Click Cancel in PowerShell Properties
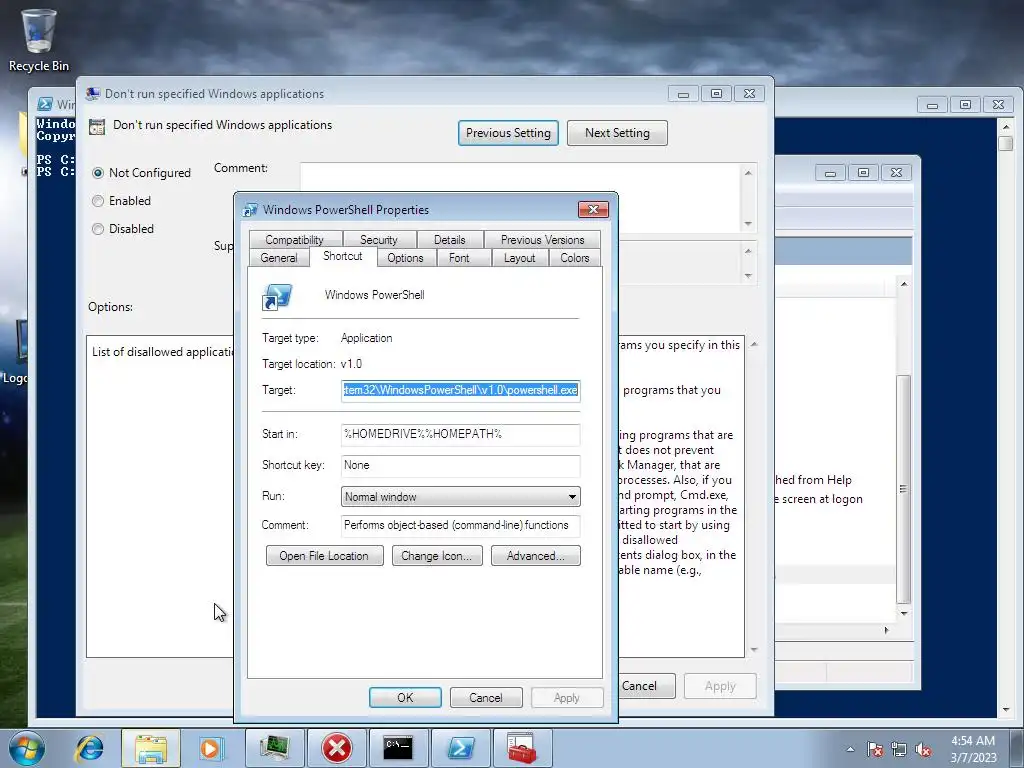Image resolution: width=1024 pixels, height=768 pixels. [486, 697]
